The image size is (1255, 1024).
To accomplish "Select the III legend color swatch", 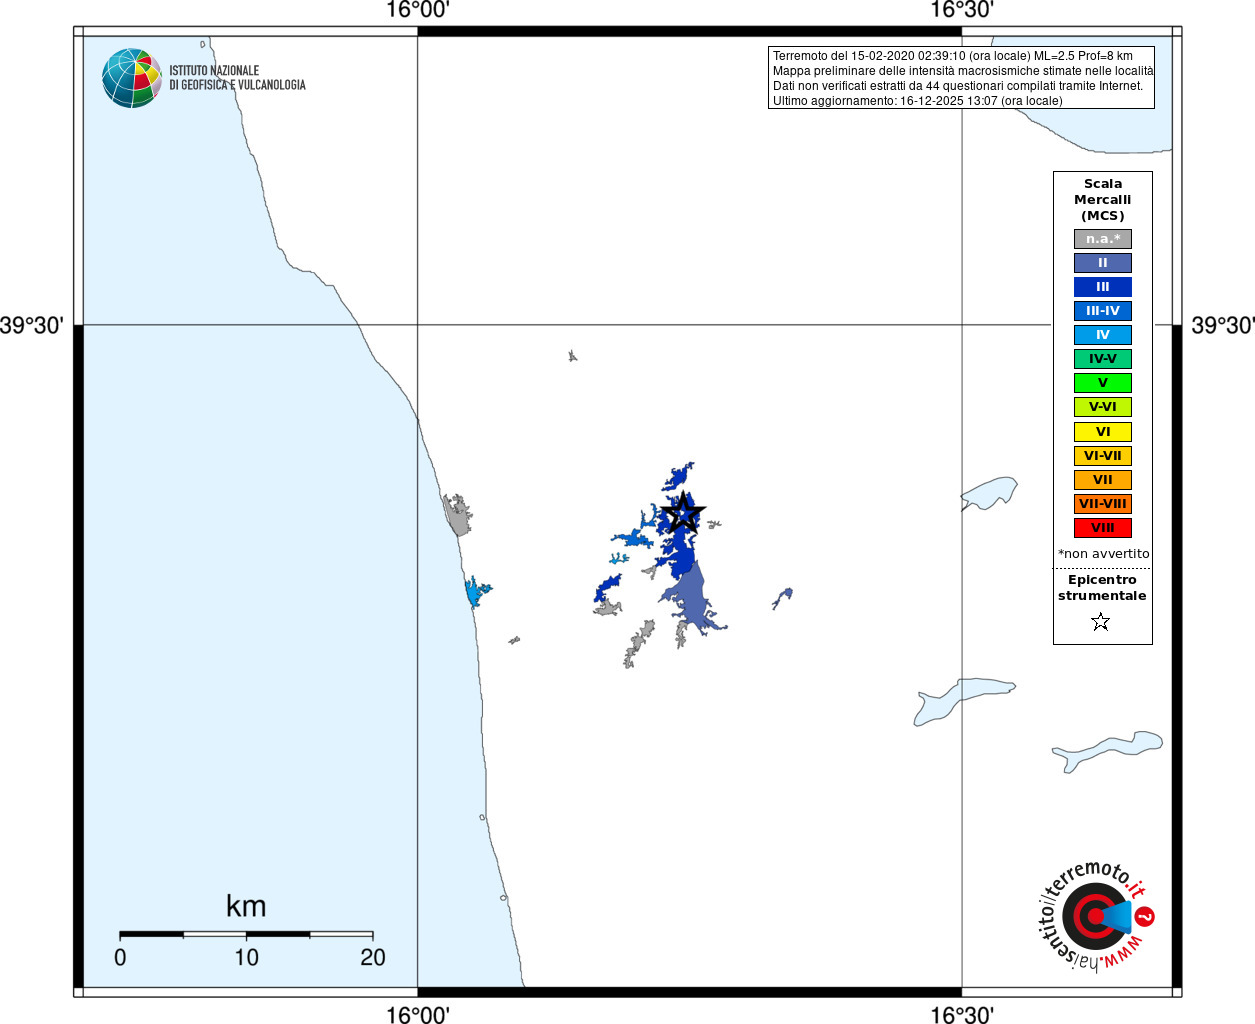I will [1103, 287].
